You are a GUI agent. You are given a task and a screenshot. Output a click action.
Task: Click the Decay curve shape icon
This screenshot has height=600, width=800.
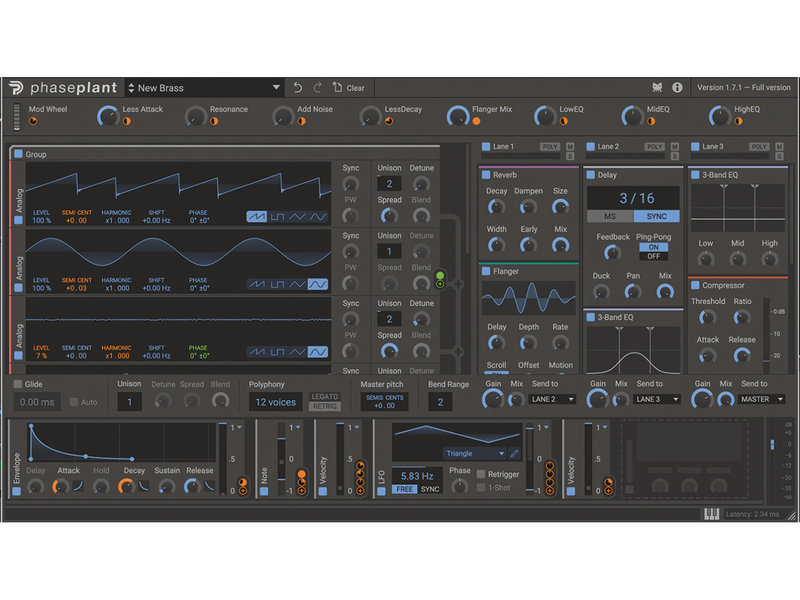click(144, 486)
